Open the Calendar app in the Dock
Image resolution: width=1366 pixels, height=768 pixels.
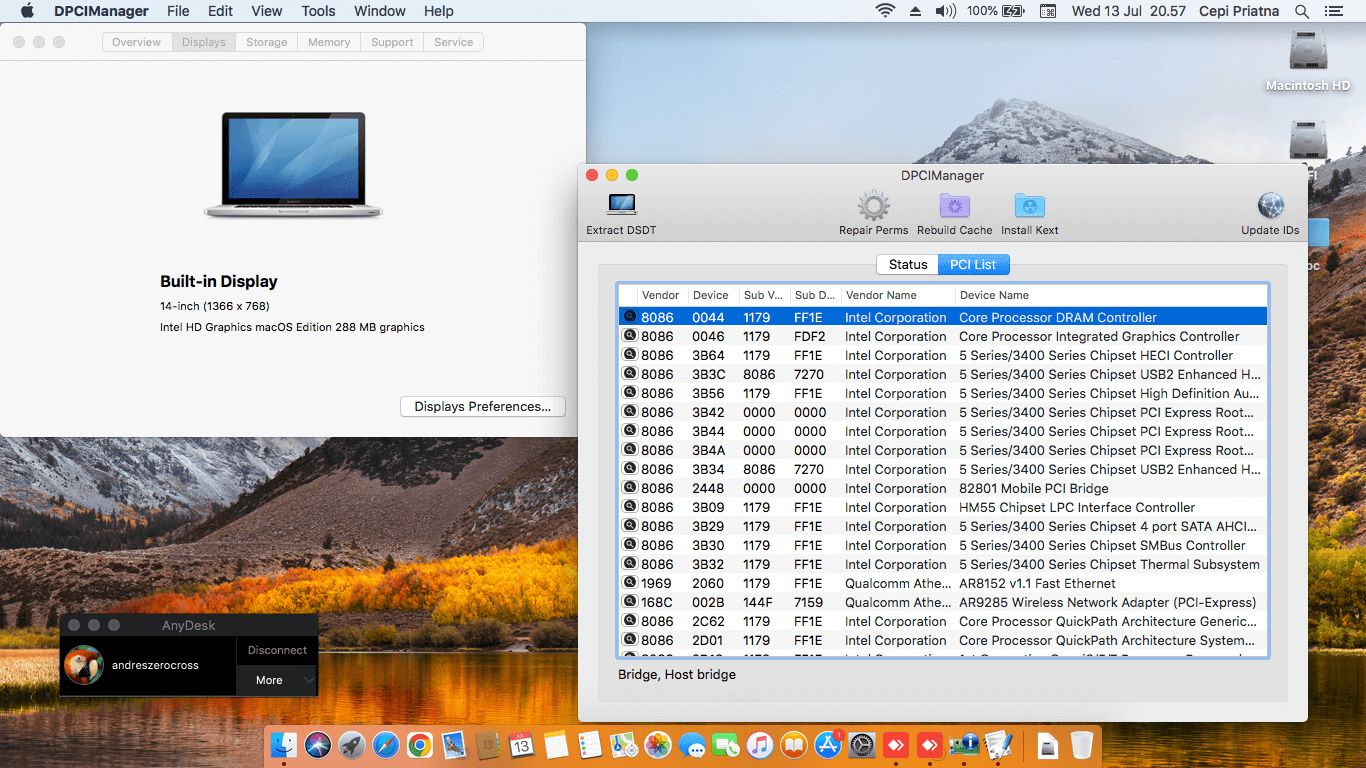[x=521, y=744]
